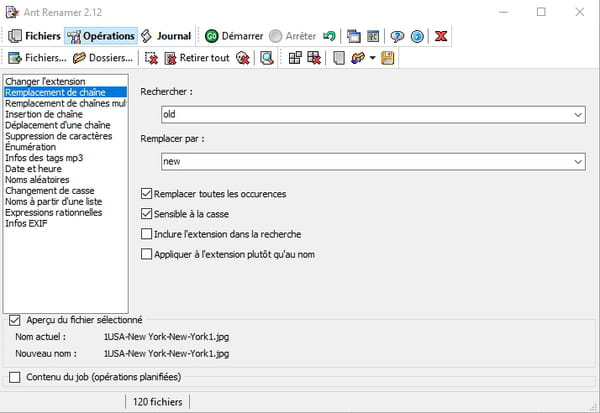Click the stacked windows icon
Screen dimensions: 600x413
point(354,36)
